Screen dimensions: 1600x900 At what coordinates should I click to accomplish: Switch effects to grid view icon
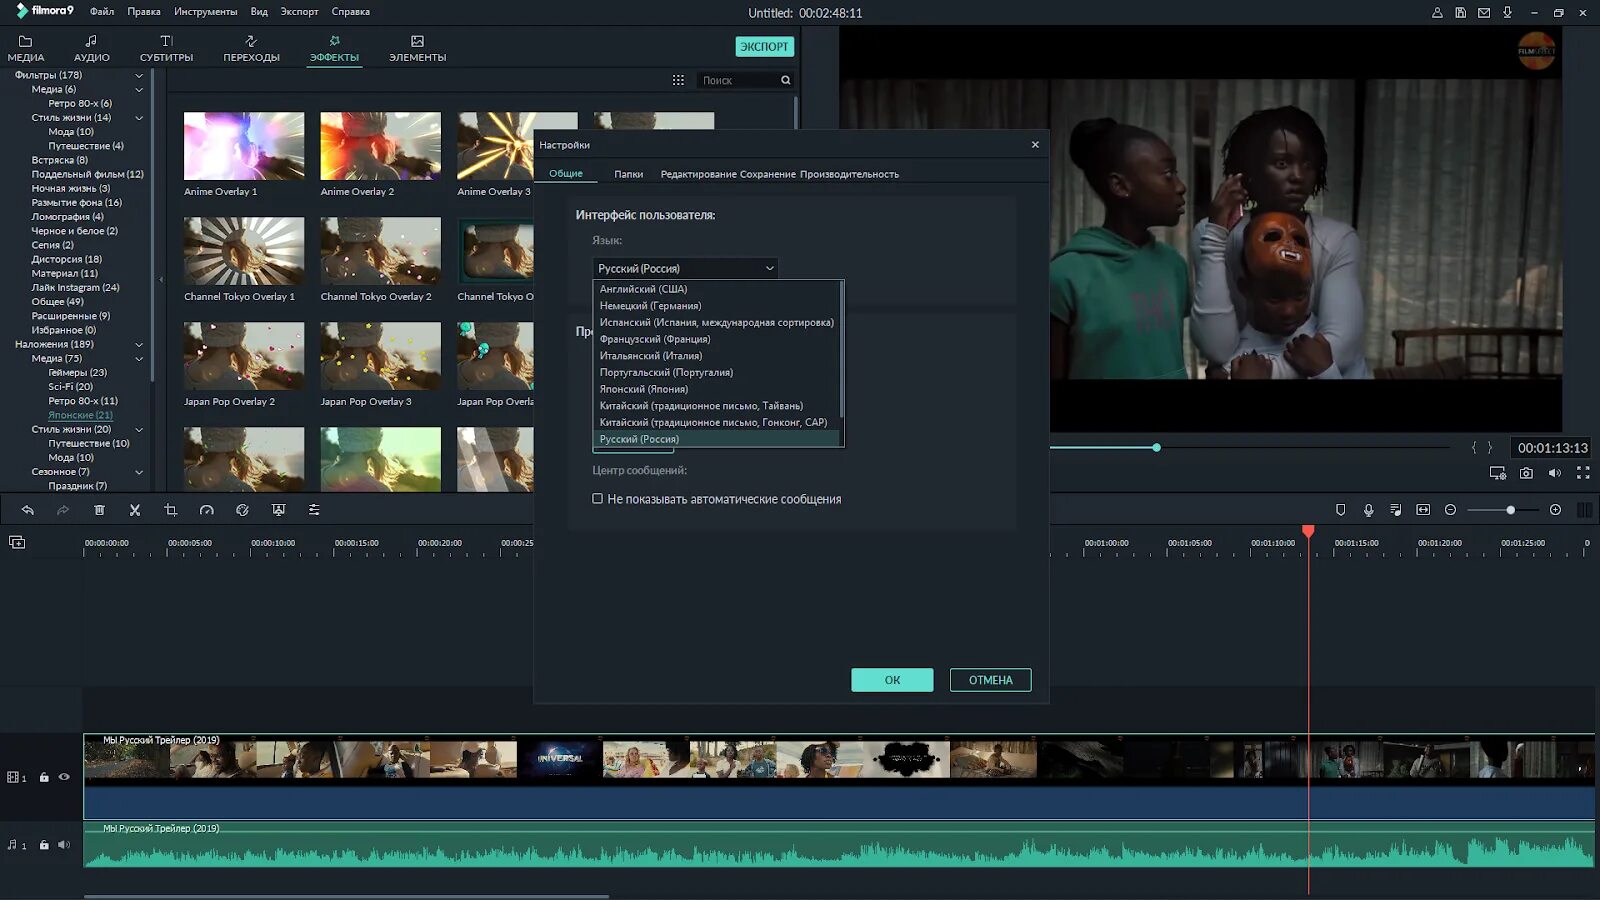[678, 80]
